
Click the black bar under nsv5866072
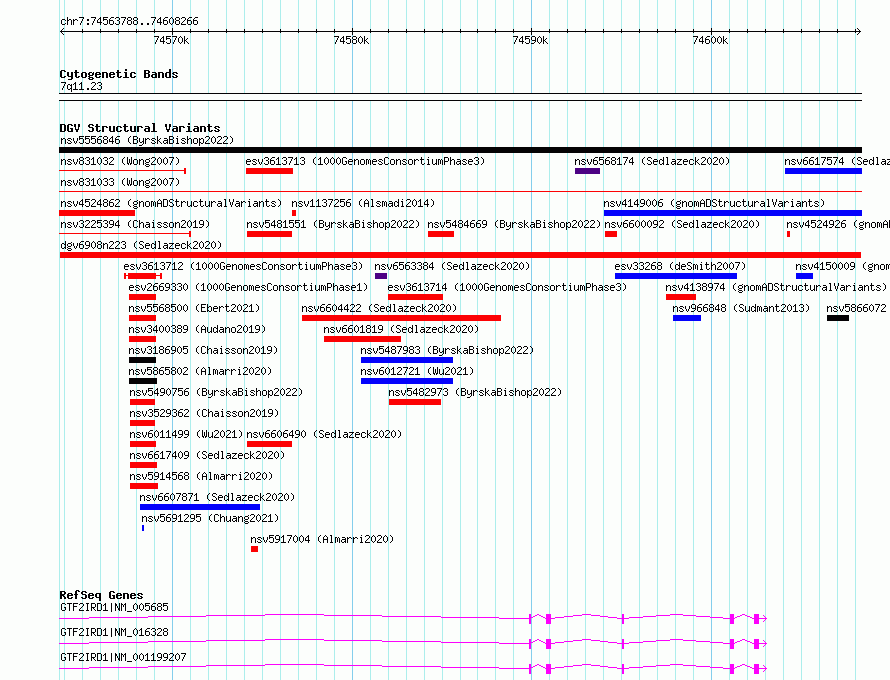coord(838,318)
